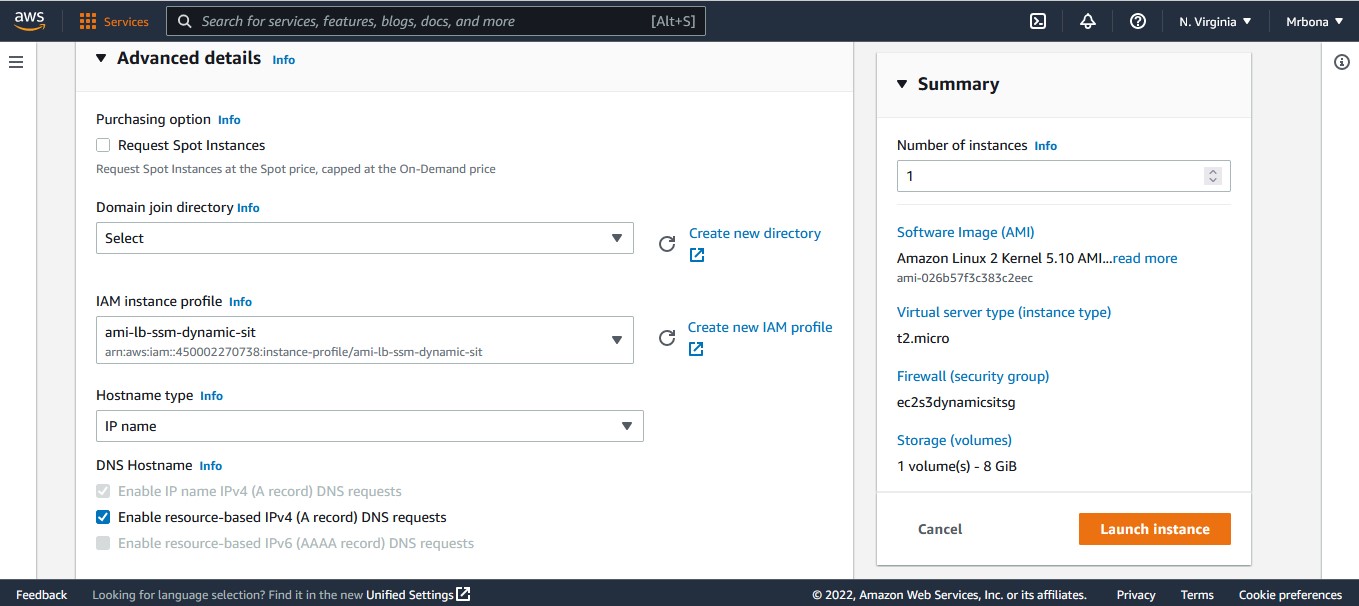The height and width of the screenshot is (606, 1359).
Task: Open the side navigation hamburger menu
Action: tap(15, 61)
